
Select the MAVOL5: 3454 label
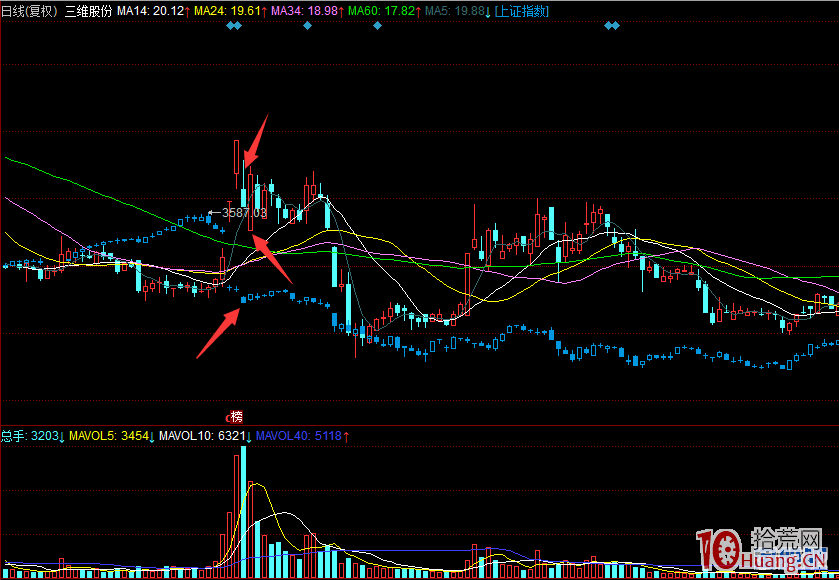112,437
